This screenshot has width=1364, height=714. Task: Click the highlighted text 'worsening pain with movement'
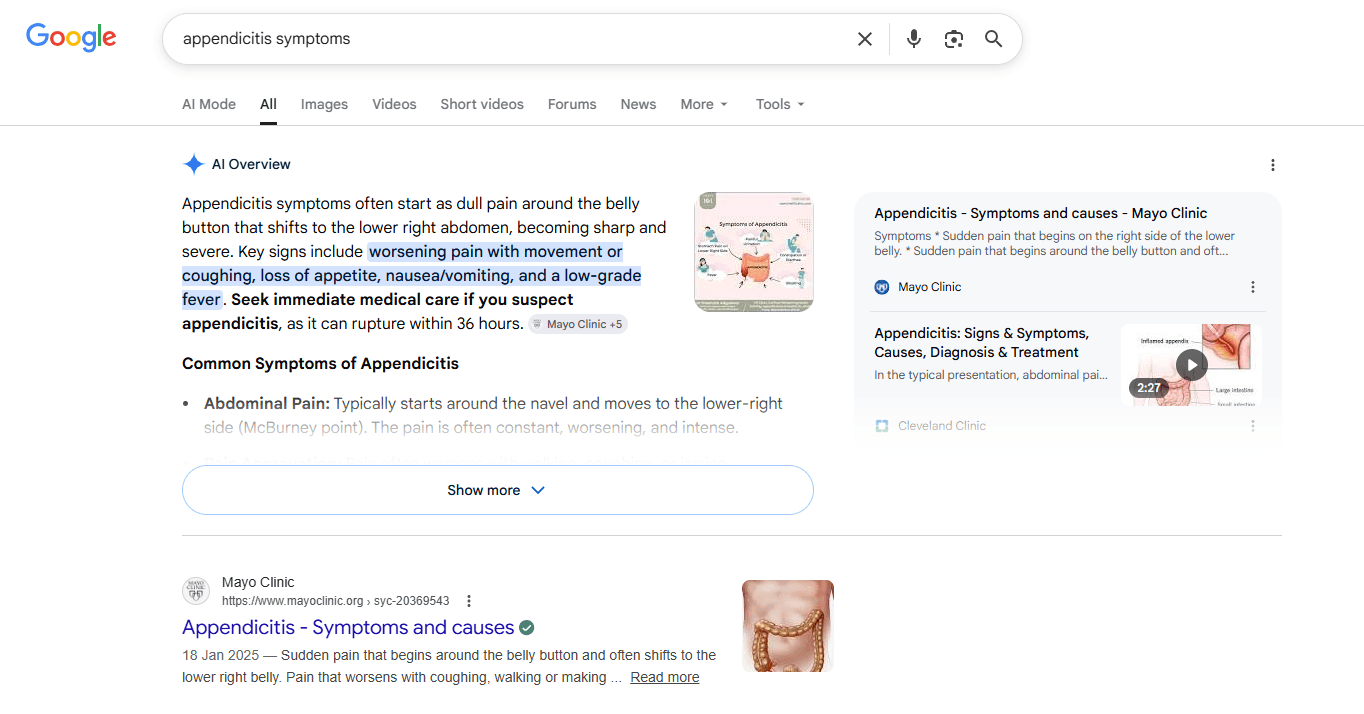(x=482, y=251)
